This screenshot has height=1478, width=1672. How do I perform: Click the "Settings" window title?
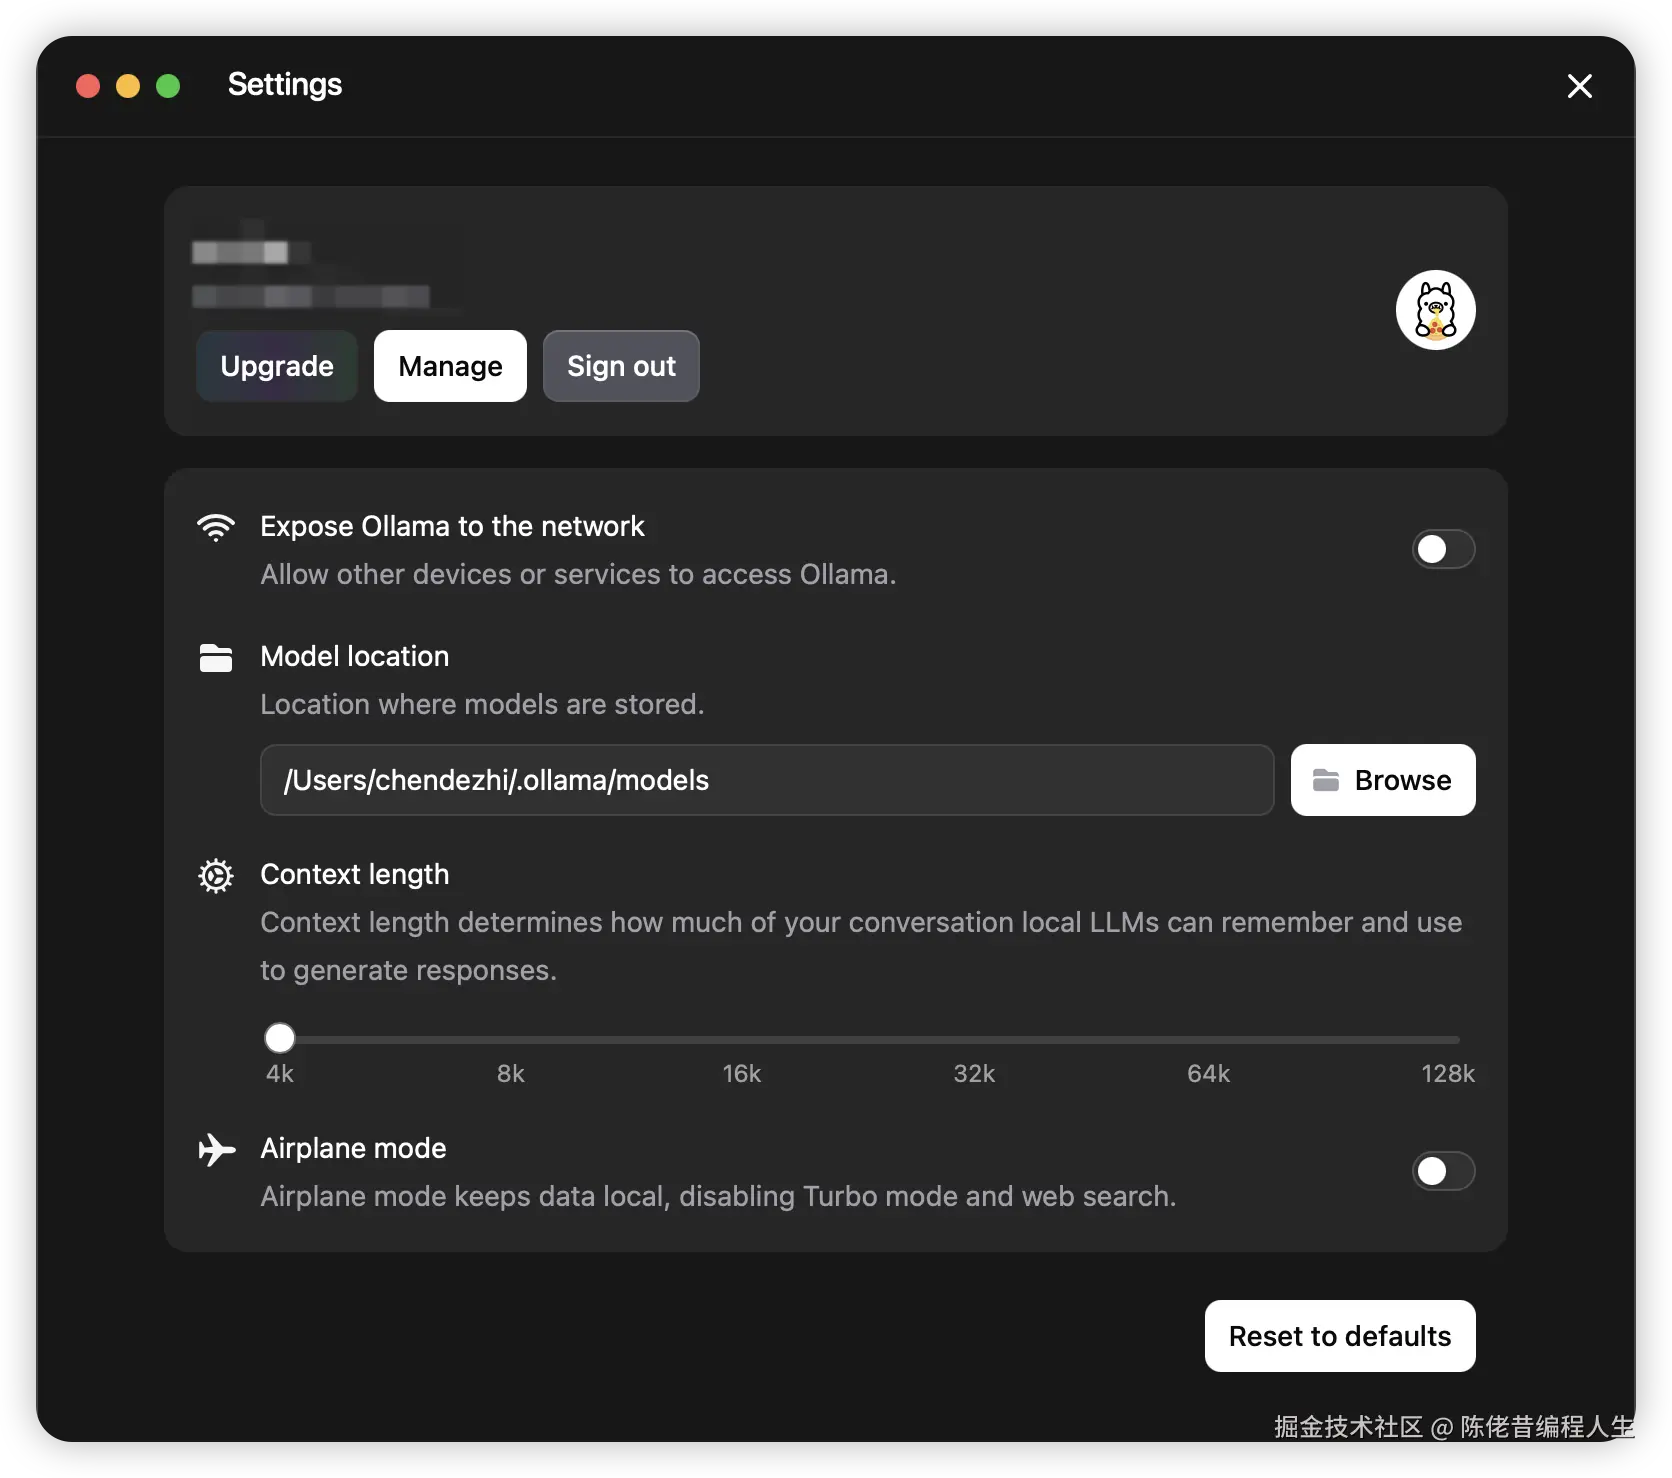pos(285,85)
